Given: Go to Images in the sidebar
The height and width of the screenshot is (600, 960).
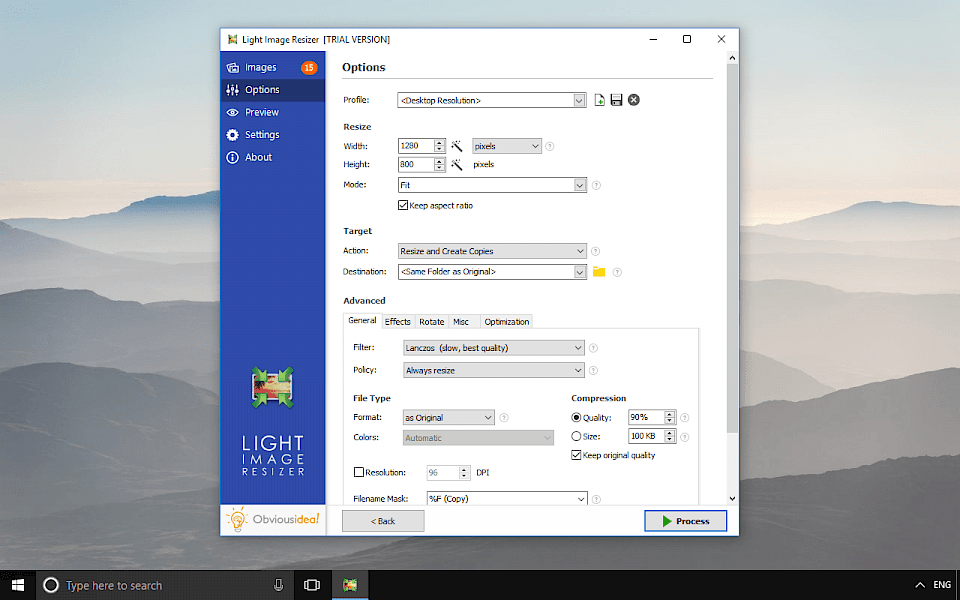Looking at the screenshot, I should [272, 67].
